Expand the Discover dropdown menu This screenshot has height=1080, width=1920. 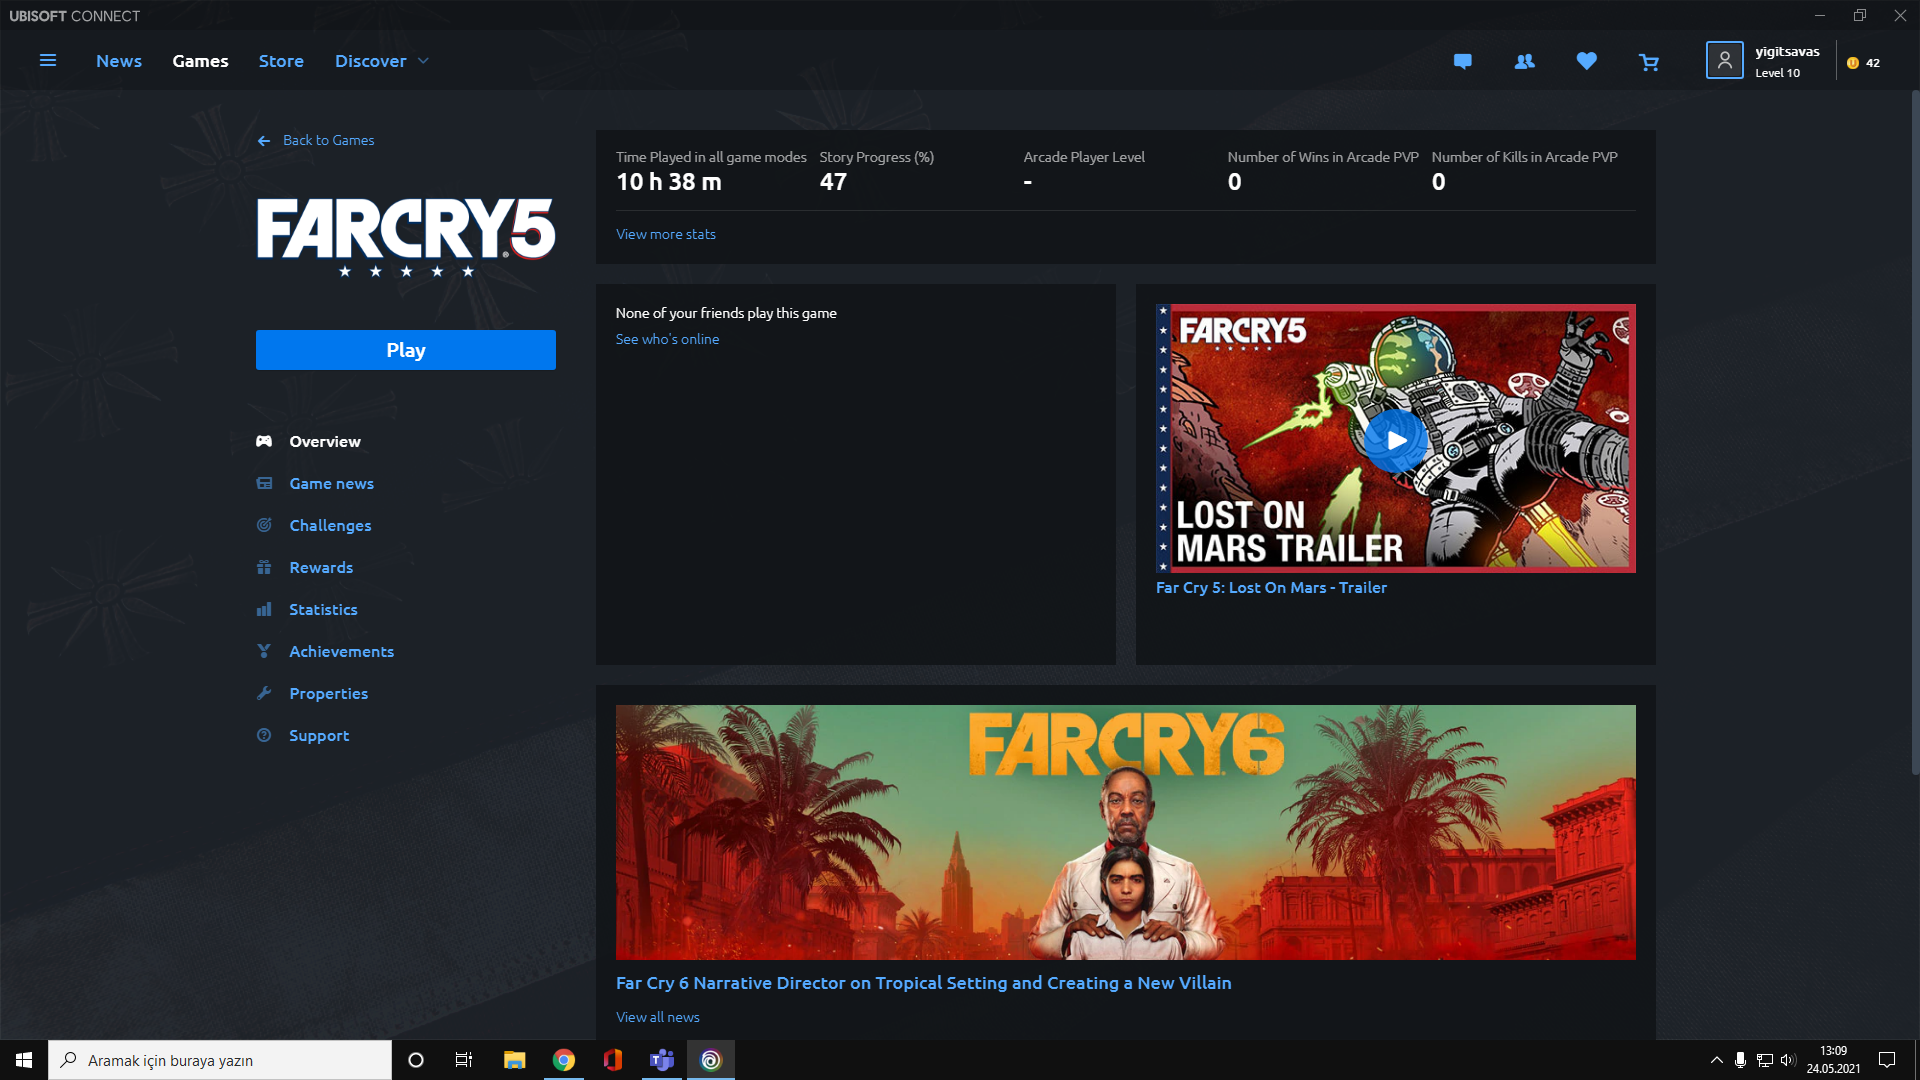pos(423,61)
